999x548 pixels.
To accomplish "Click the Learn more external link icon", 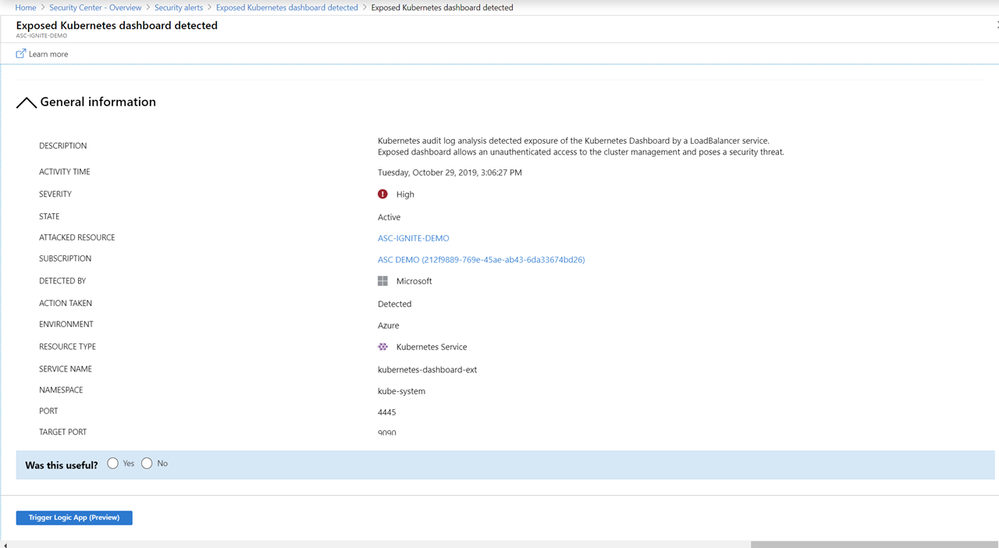I will pyautogui.click(x=20, y=54).
